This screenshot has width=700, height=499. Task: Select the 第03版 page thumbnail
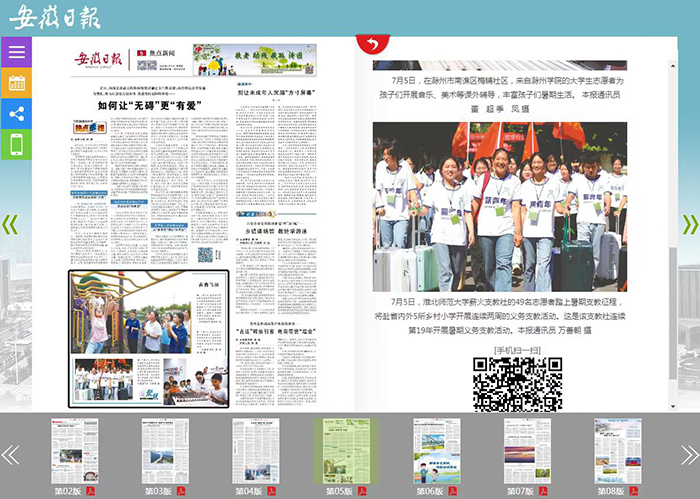click(164, 451)
